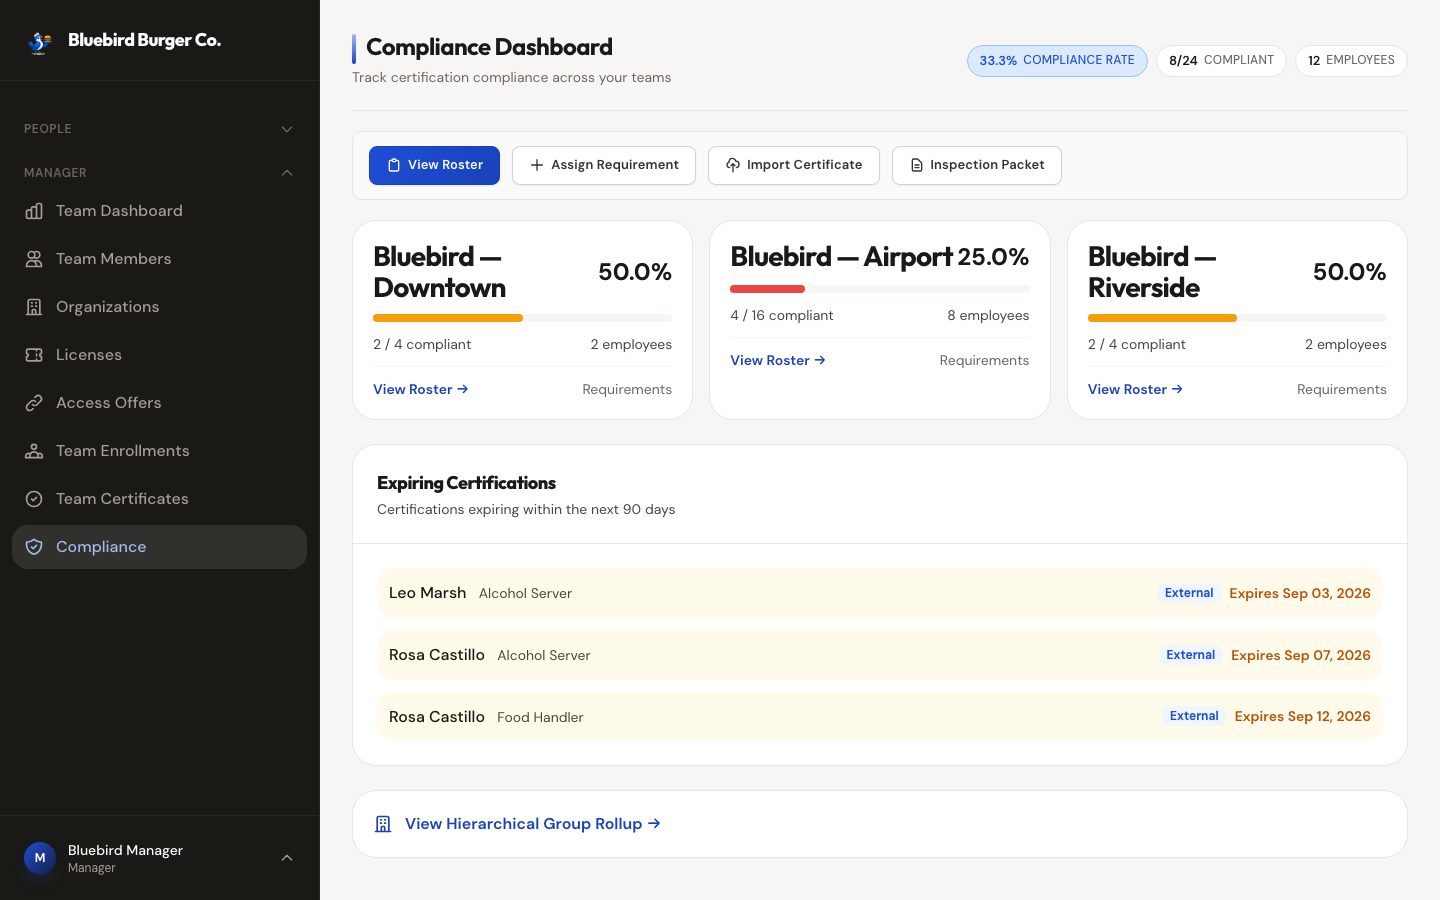Click External tag beside Expires Sep 07
Viewport: 1440px width, 900px height.
point(1190,655)
